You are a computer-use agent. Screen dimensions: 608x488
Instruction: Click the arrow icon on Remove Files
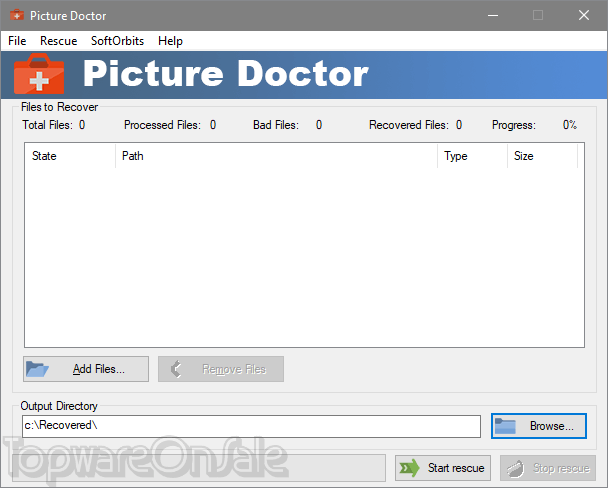click(176, 369)
